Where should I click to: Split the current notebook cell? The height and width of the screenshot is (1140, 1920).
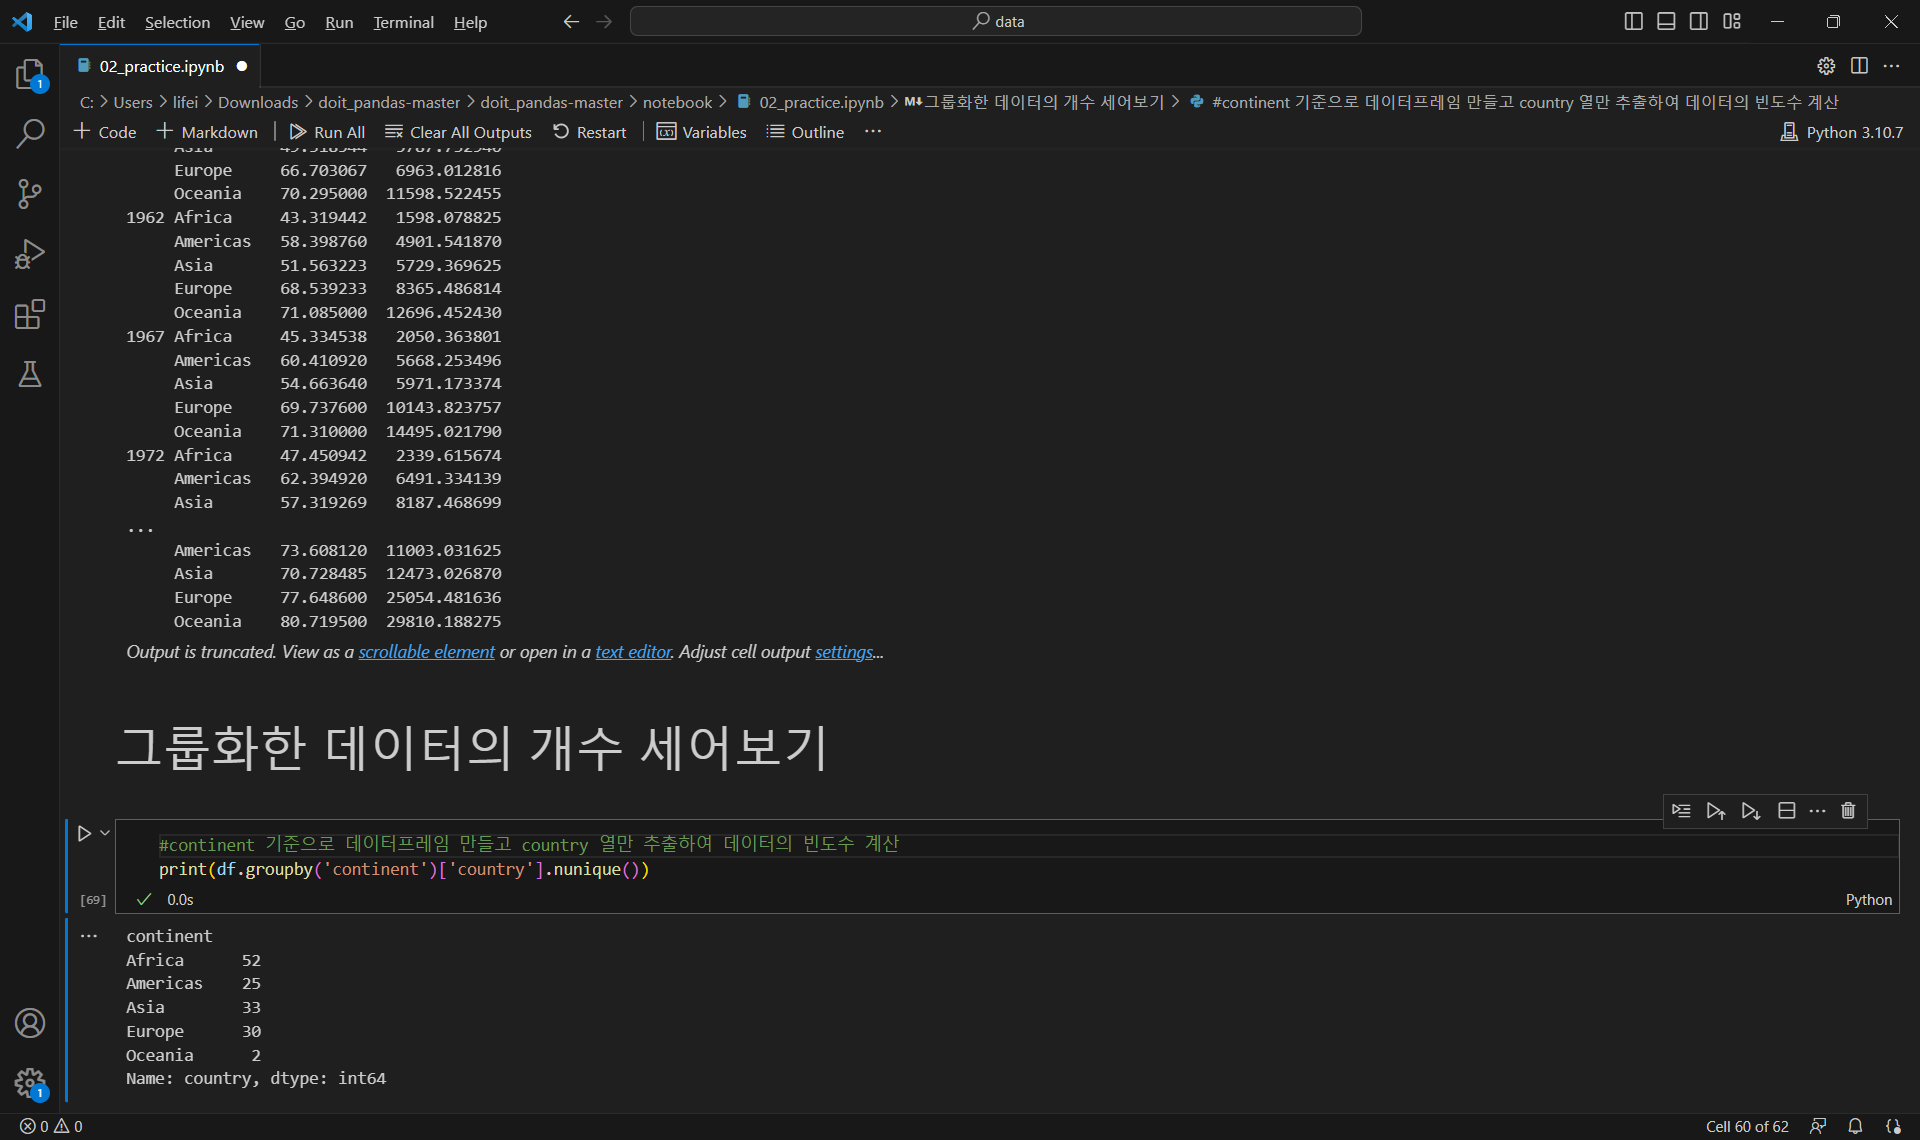[1786, 811]
